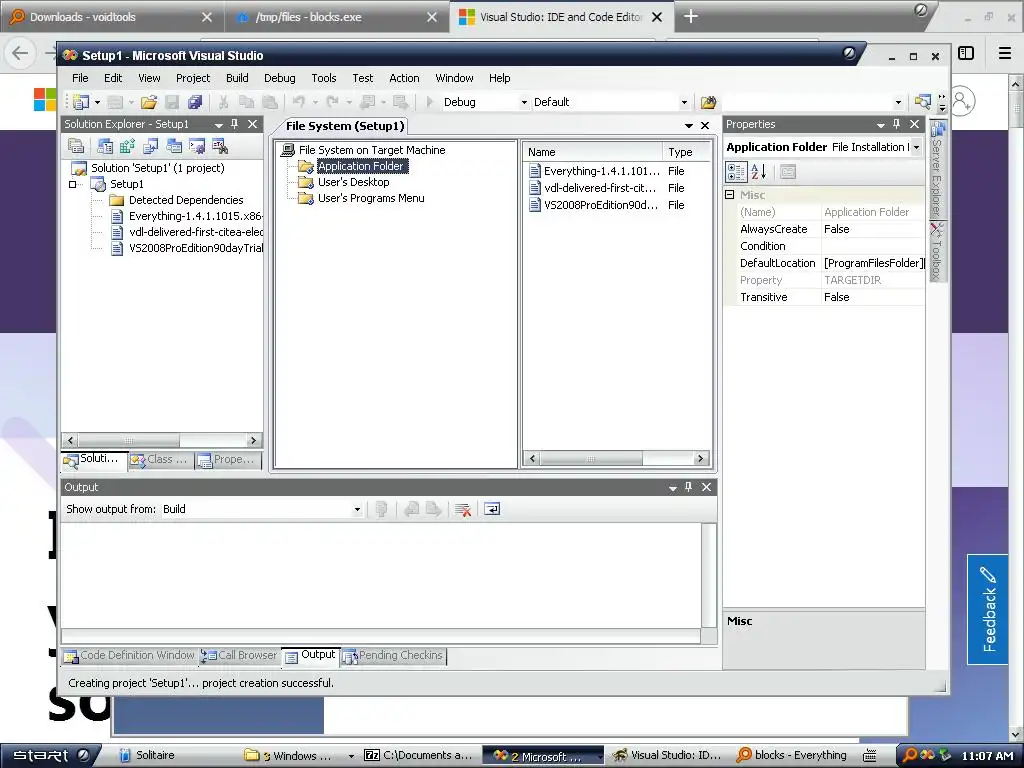Select VS2008ProEdition90dayTrial file in Solution Explorer
Viewport: 1024px width, 768px height.
pyautogui.click(x=196, y=248)
